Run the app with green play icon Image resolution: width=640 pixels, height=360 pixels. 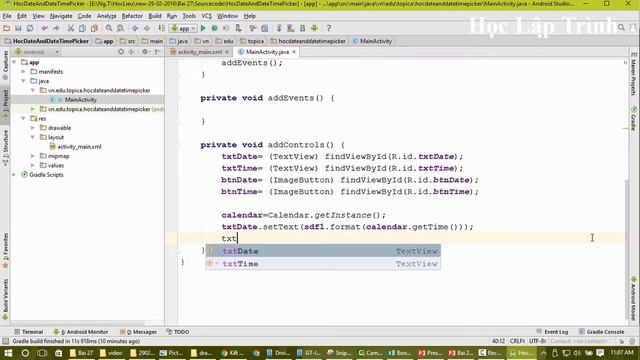[x=203, y=28]
